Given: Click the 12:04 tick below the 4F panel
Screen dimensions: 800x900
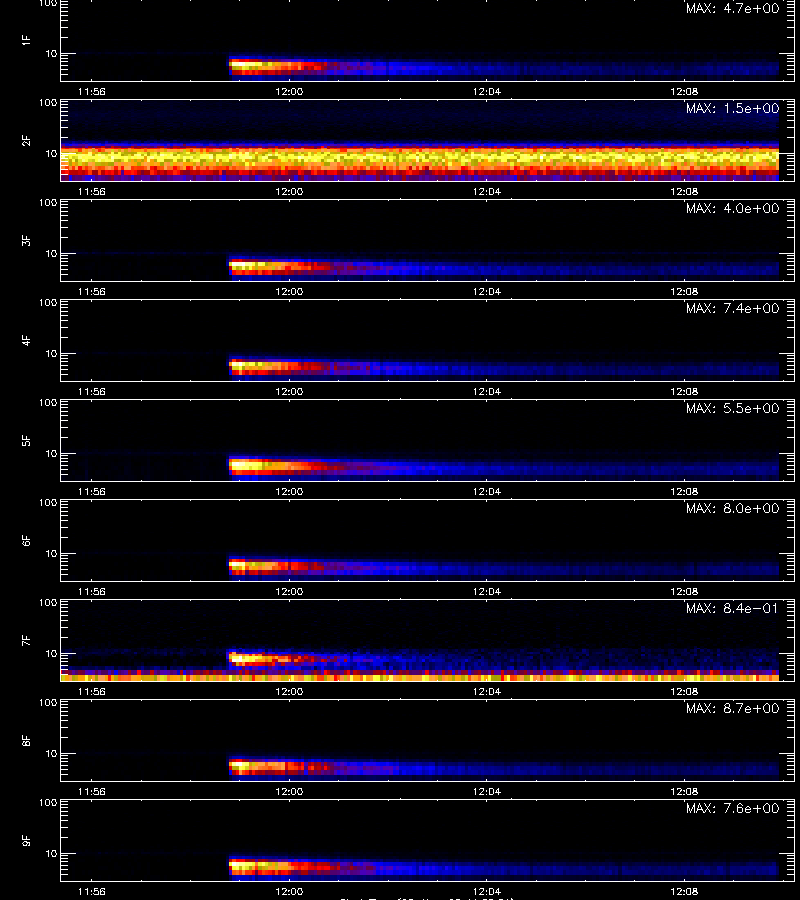Looking at the screenshot, I should 487,391.
